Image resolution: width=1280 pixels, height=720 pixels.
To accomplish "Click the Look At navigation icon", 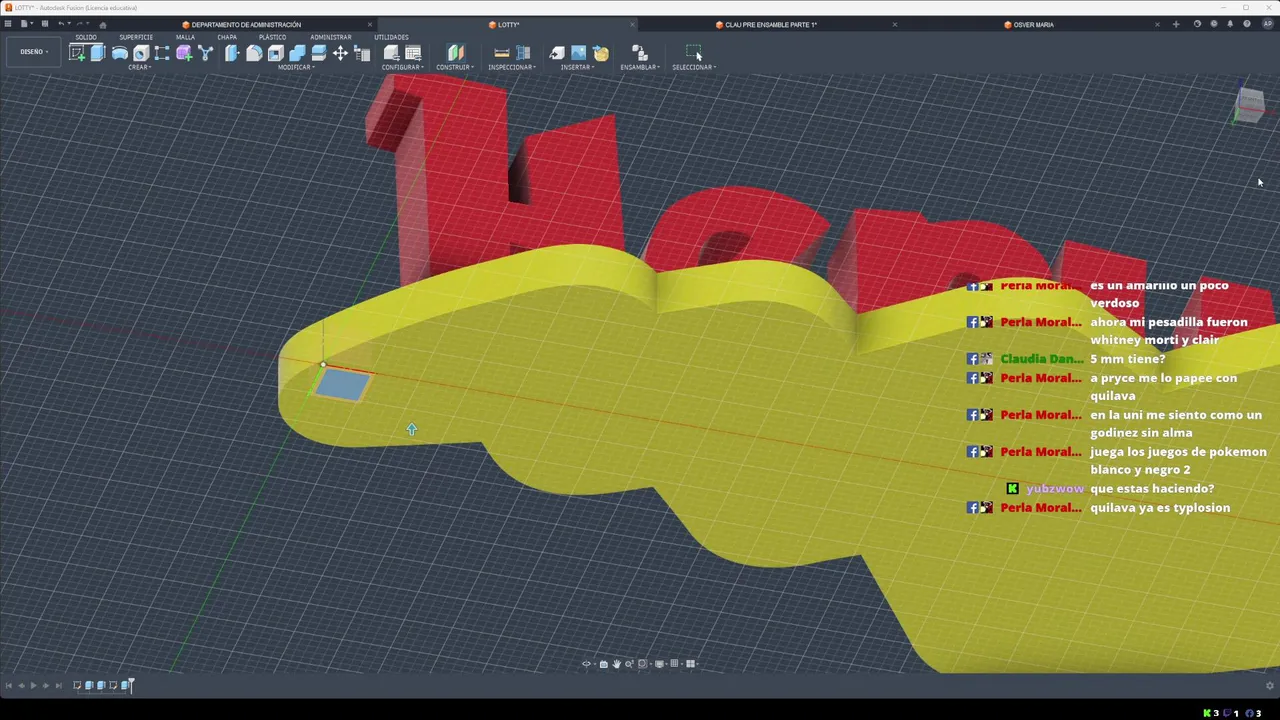I will coord(603,664).
